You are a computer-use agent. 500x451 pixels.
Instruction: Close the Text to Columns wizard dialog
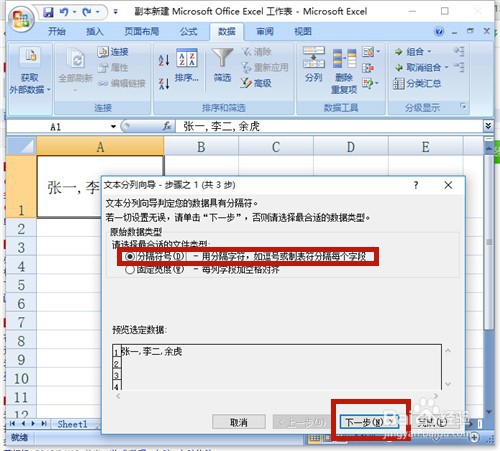tap(448, 185)
